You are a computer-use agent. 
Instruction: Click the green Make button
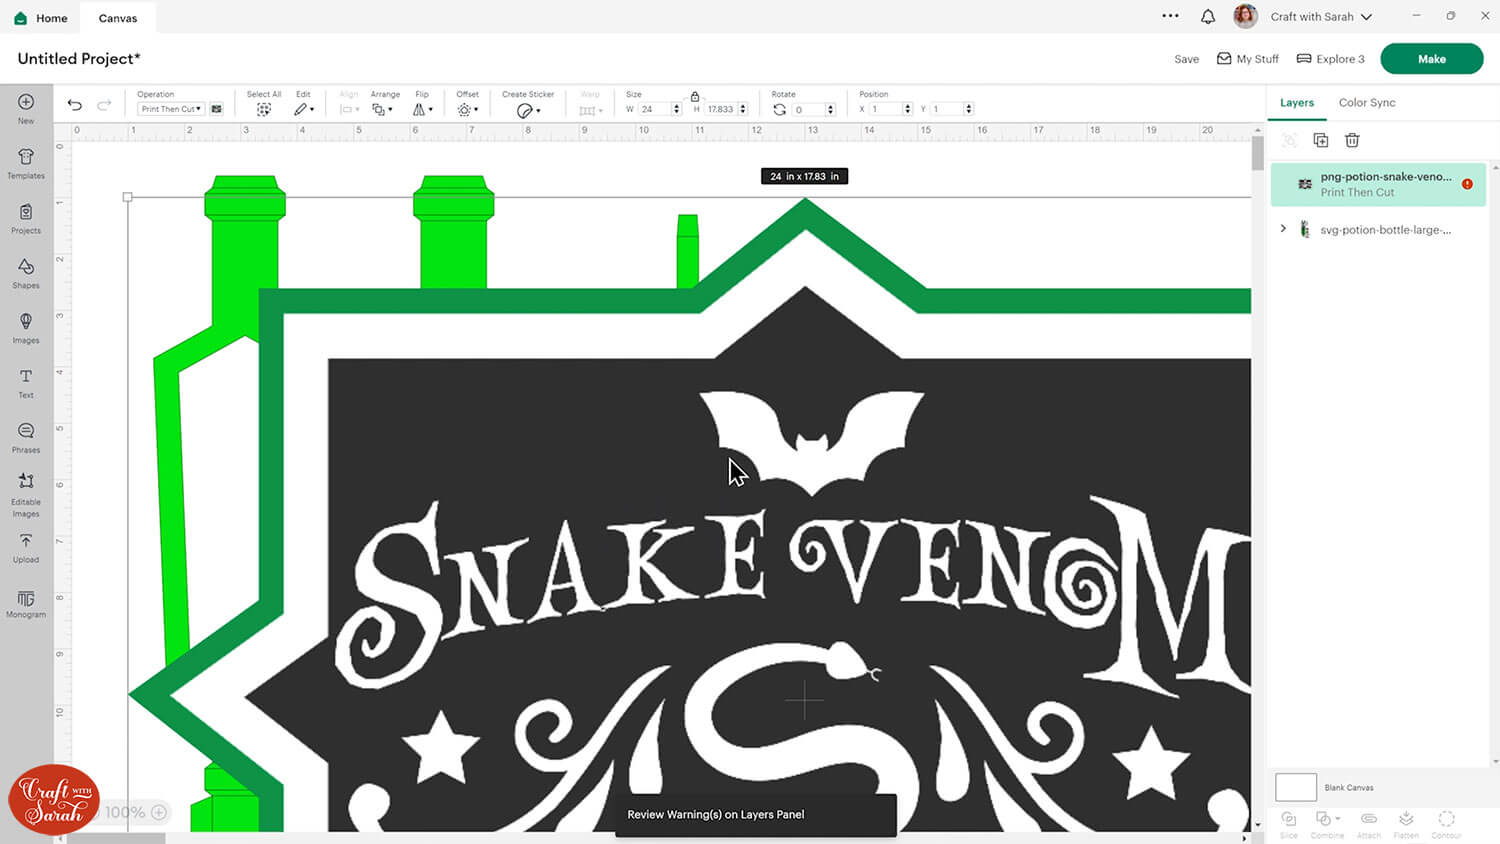1431,59
